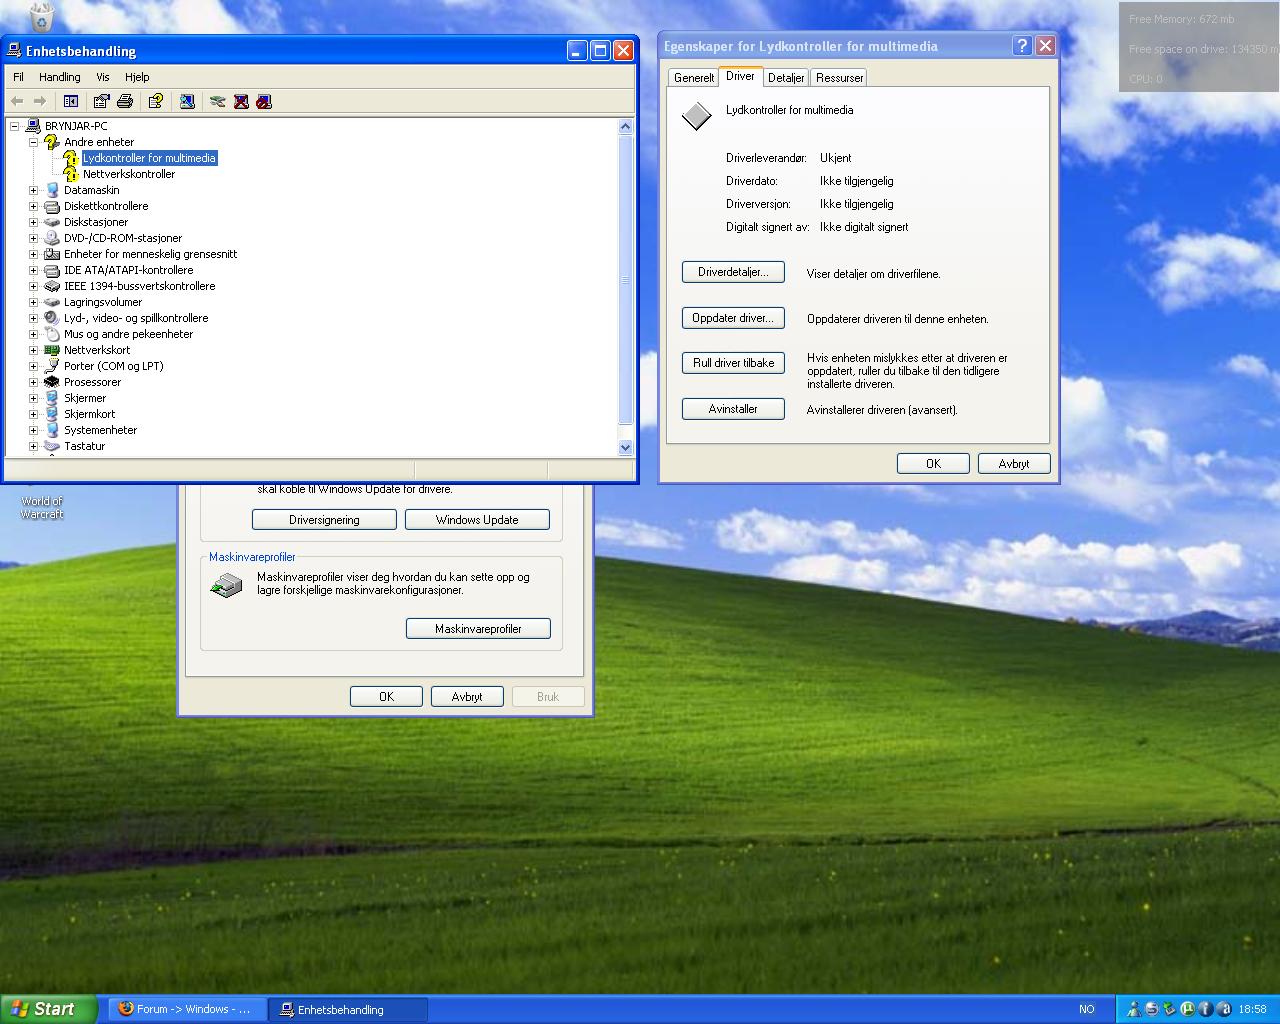The image size is (1280, 1024).
Task: Click the Avinstaller button
Action: [x=733, y=409]
